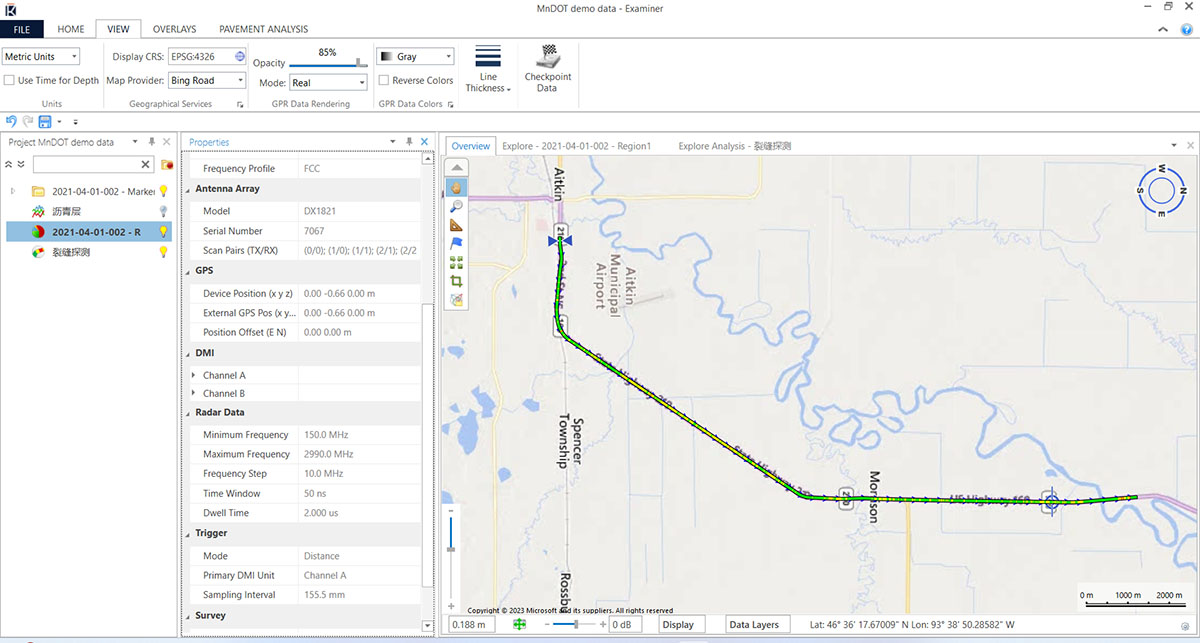Expand the 2021-04-01-002 - Marker tree node
1200x643 pixels.
13,191
